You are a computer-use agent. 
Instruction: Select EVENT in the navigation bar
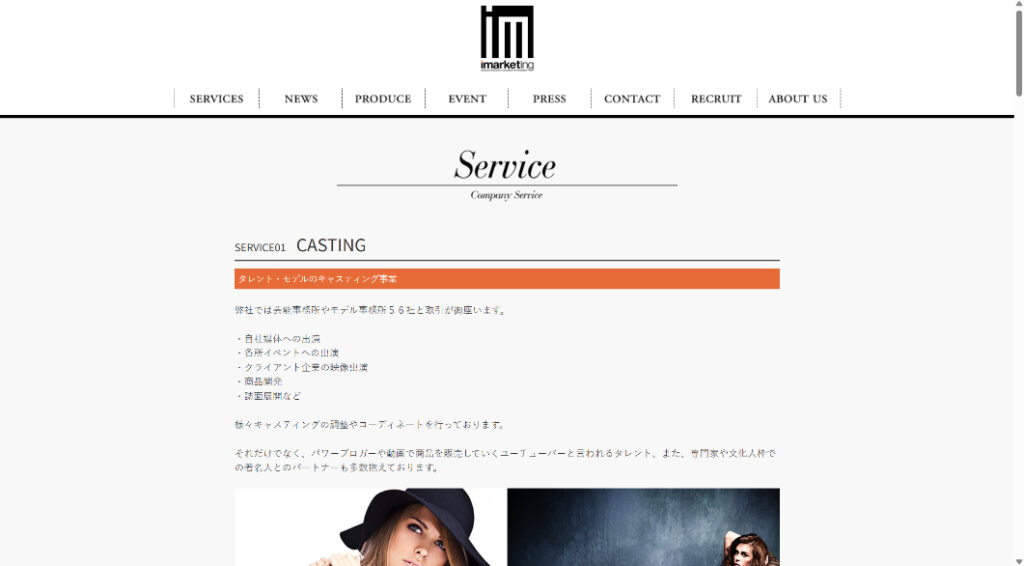pyautogui.click(x=466, y=99)
